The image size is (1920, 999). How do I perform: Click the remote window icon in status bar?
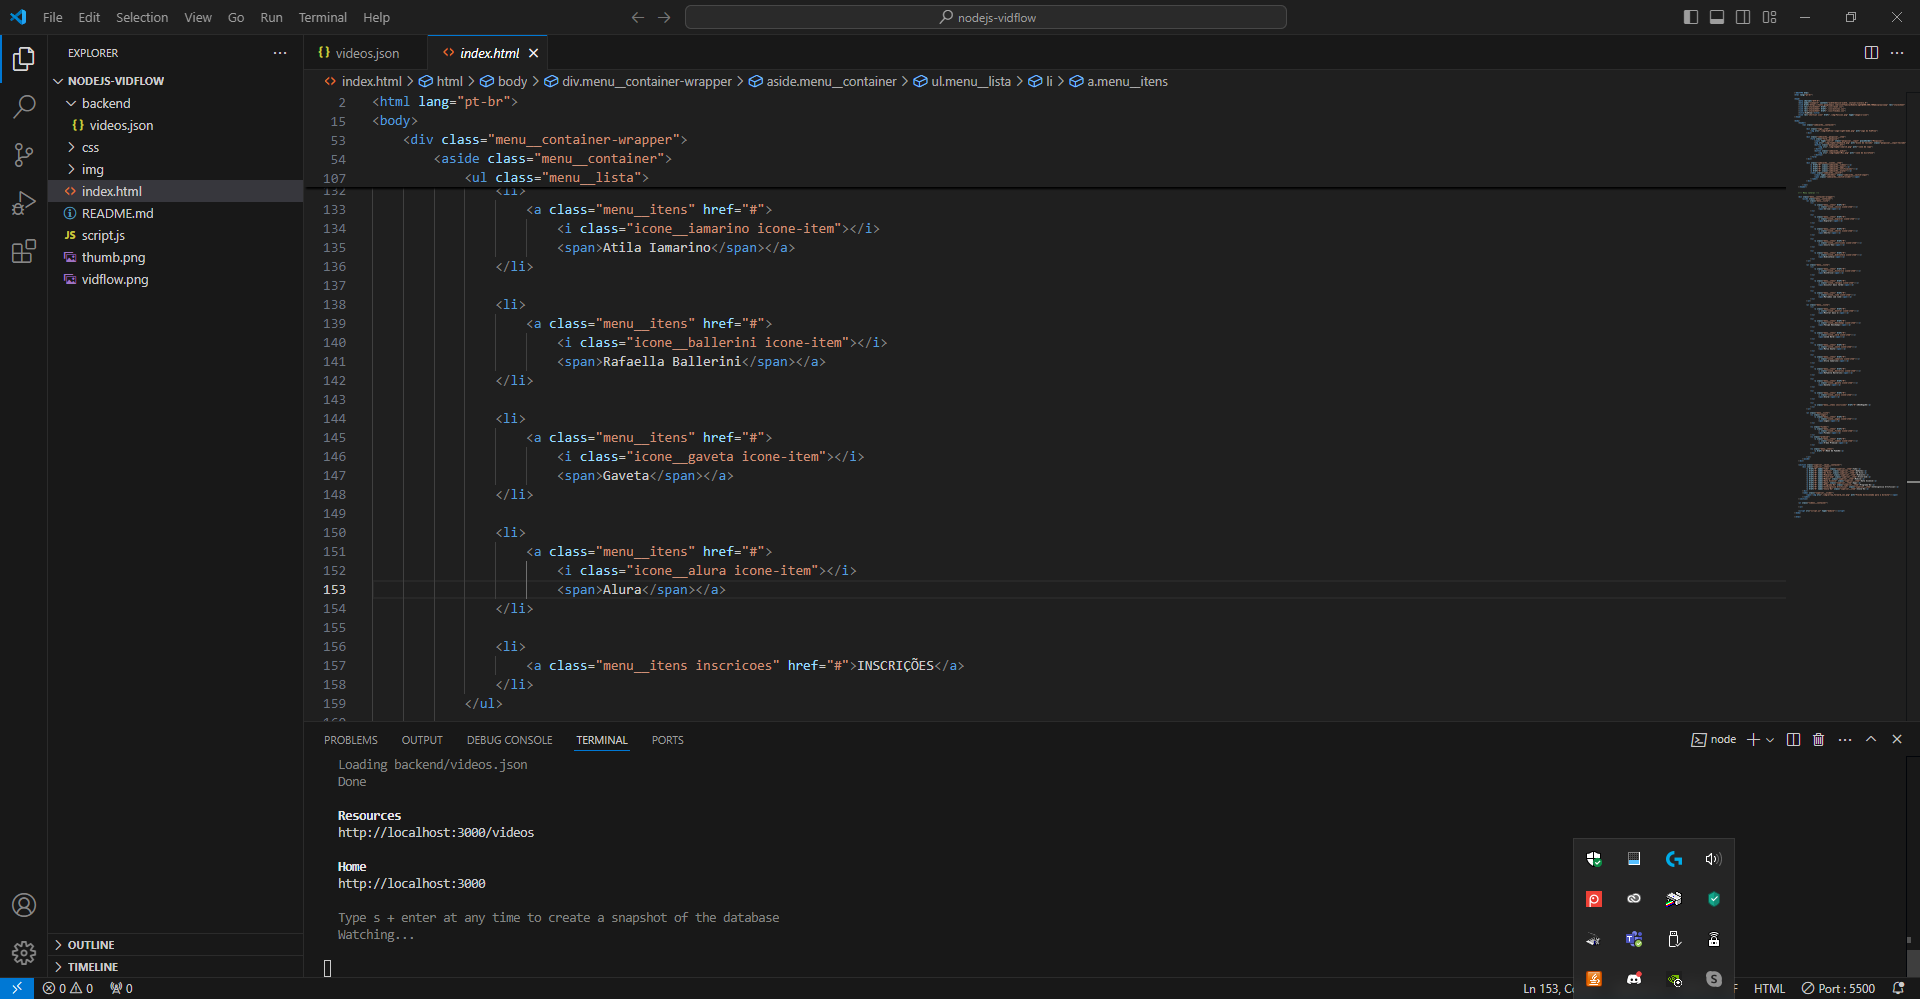[x=17, y=988]
